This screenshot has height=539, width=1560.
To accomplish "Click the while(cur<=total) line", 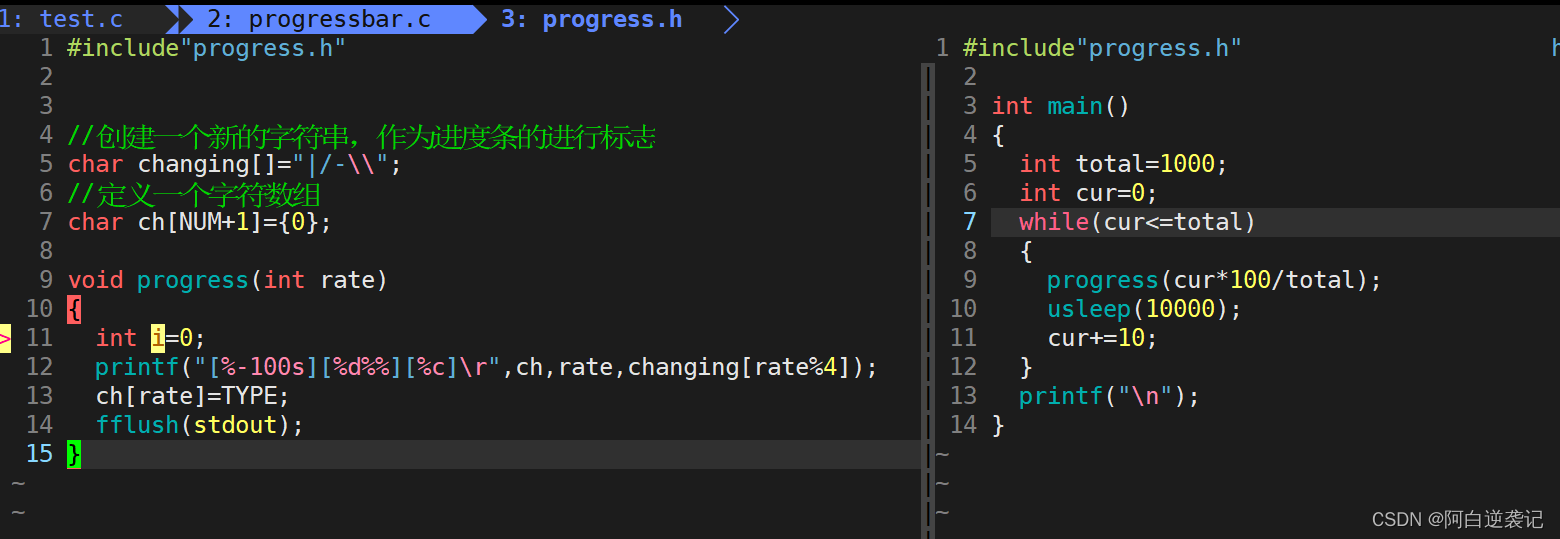I will pos(1137,222).
